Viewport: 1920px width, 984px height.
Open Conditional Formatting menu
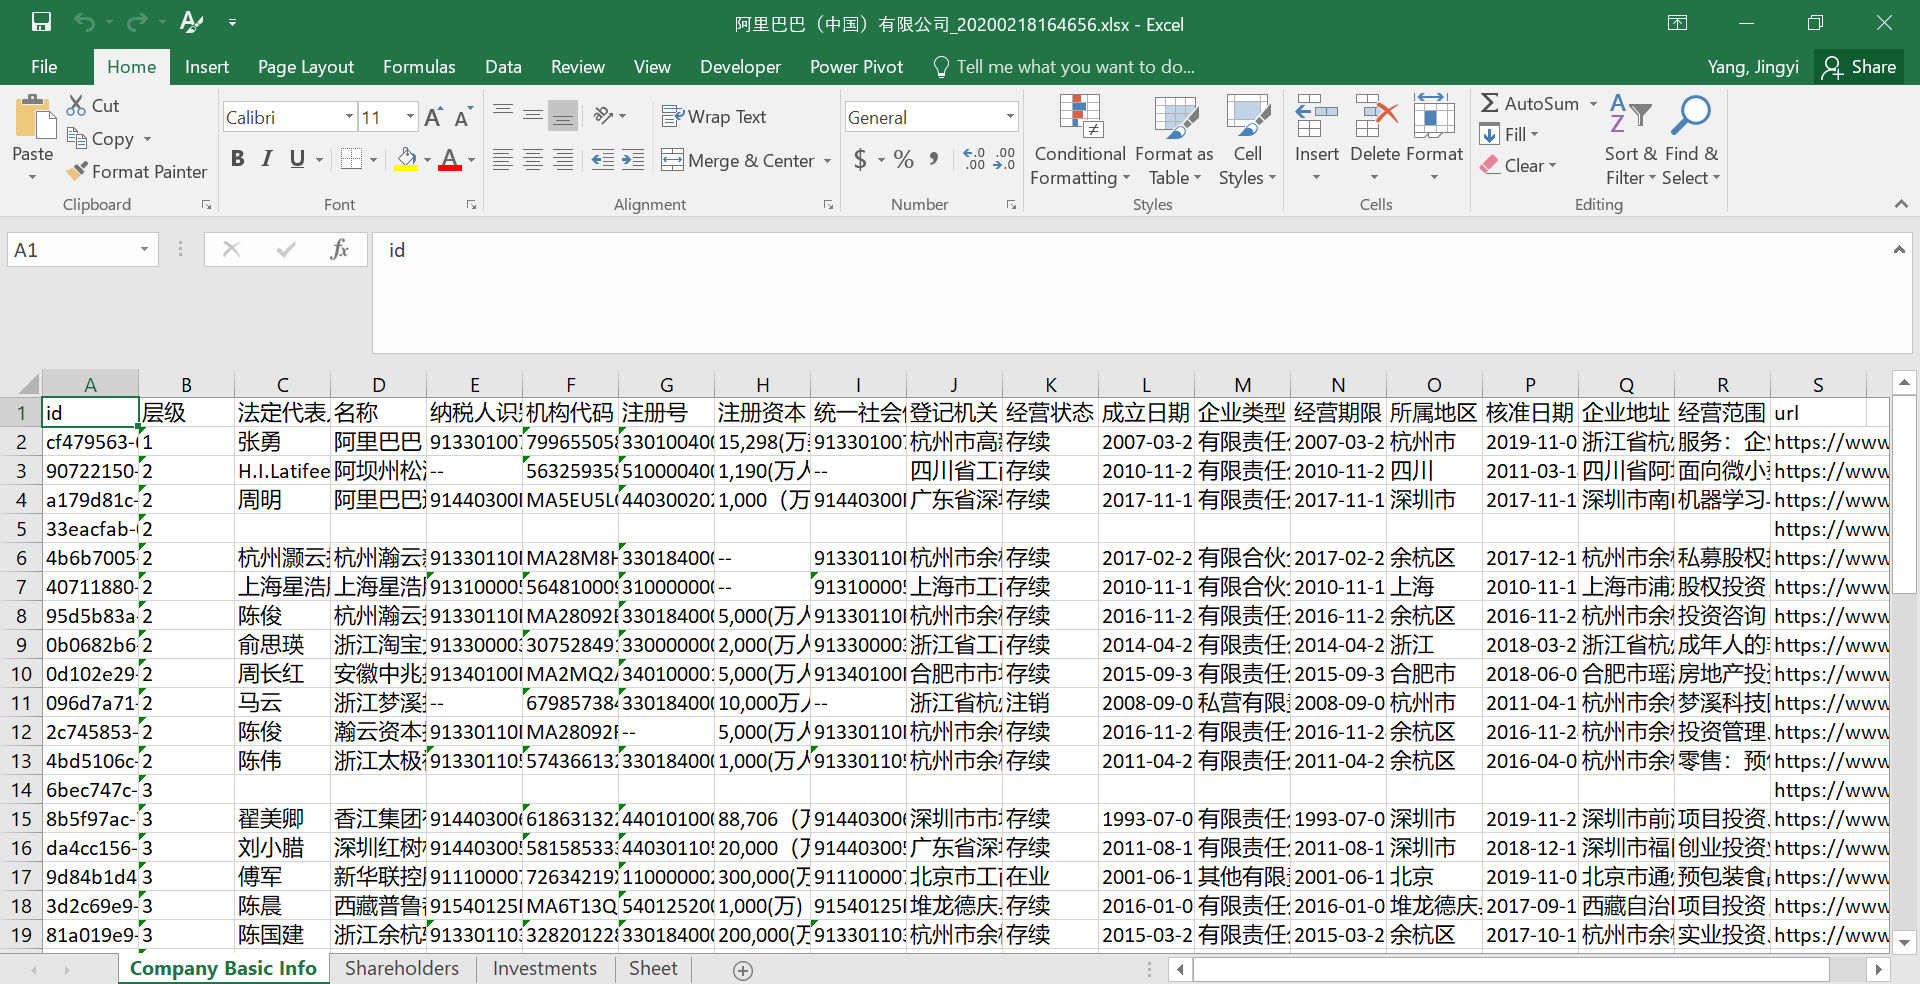[1080, 141]
